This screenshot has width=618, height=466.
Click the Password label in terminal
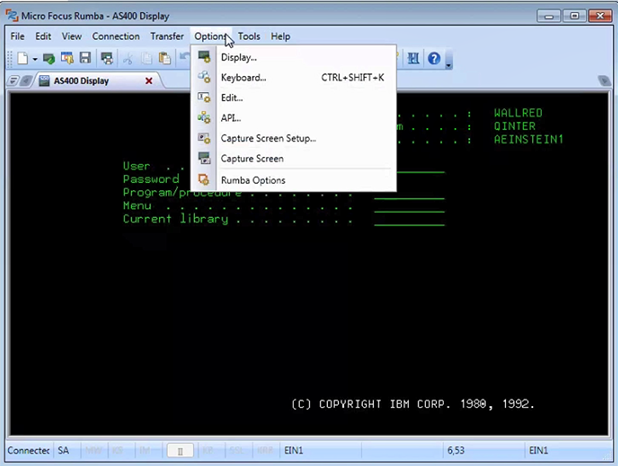(x=151, y=179)
